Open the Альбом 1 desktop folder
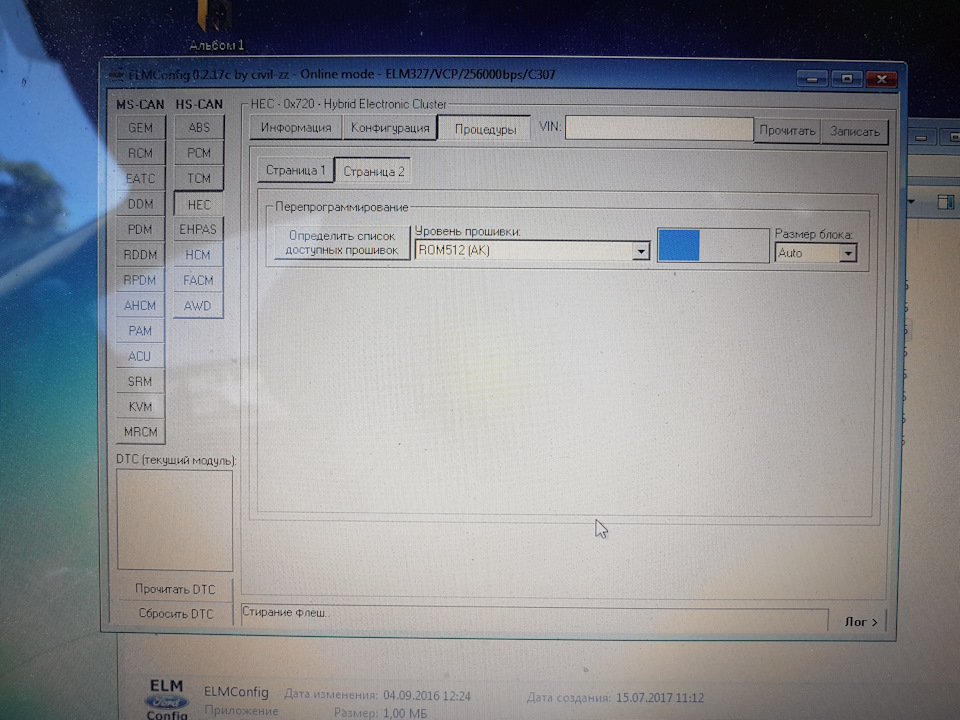The height and width of the screenshot is (720, 960). tap(216, 26)
